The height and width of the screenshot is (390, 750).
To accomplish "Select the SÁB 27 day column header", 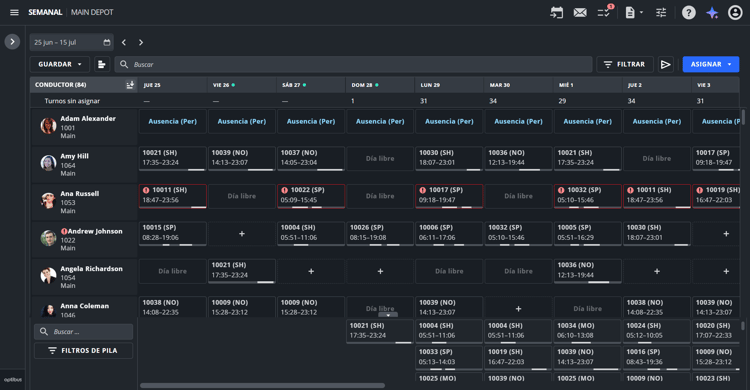I will click(x=311, y=85).
